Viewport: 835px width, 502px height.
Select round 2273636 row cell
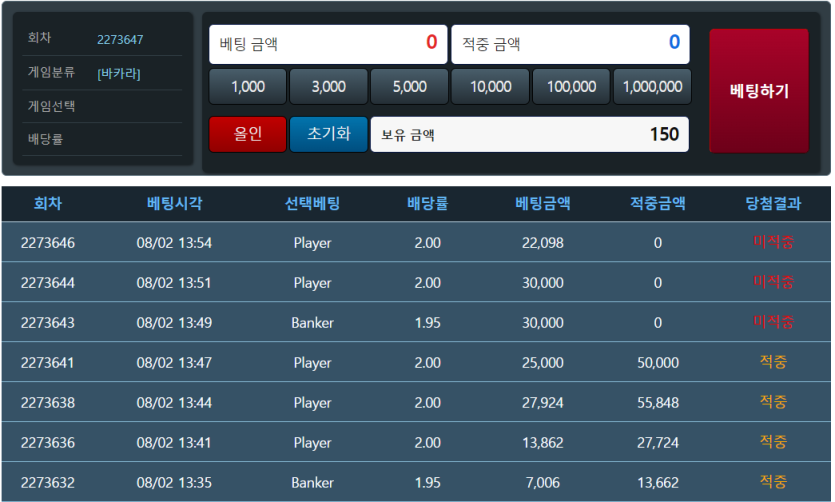point(48,442)
